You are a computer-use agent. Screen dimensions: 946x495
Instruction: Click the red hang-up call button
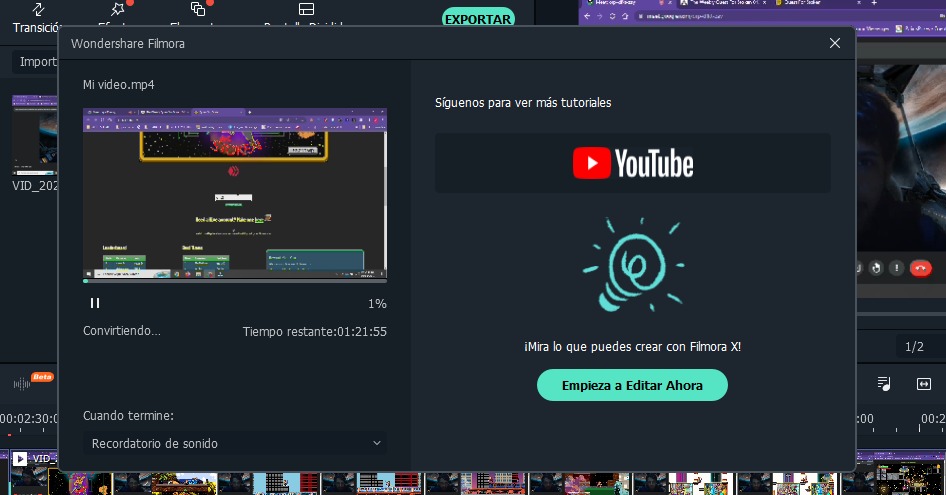(x=921, y=267)
